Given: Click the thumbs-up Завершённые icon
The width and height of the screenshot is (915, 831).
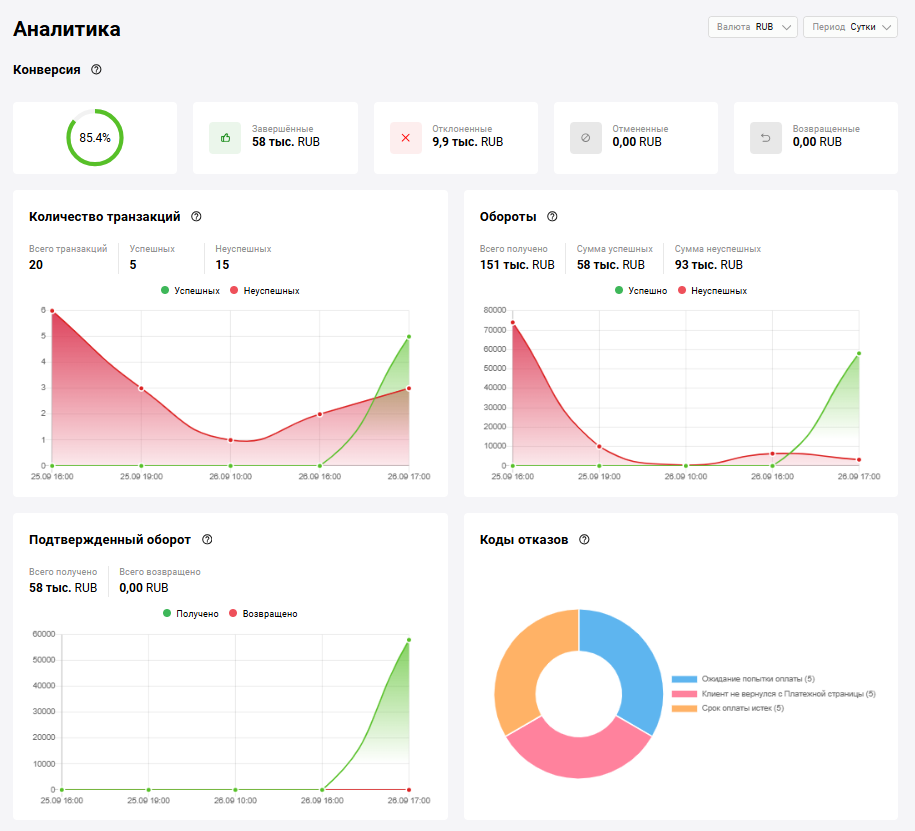Looking at the screenshot, I should (225, 138).
